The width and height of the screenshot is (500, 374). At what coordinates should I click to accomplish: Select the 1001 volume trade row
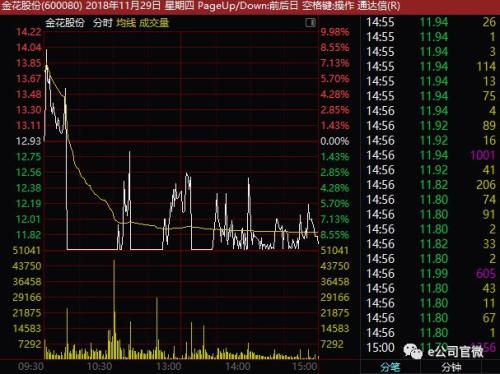(431, 155)
